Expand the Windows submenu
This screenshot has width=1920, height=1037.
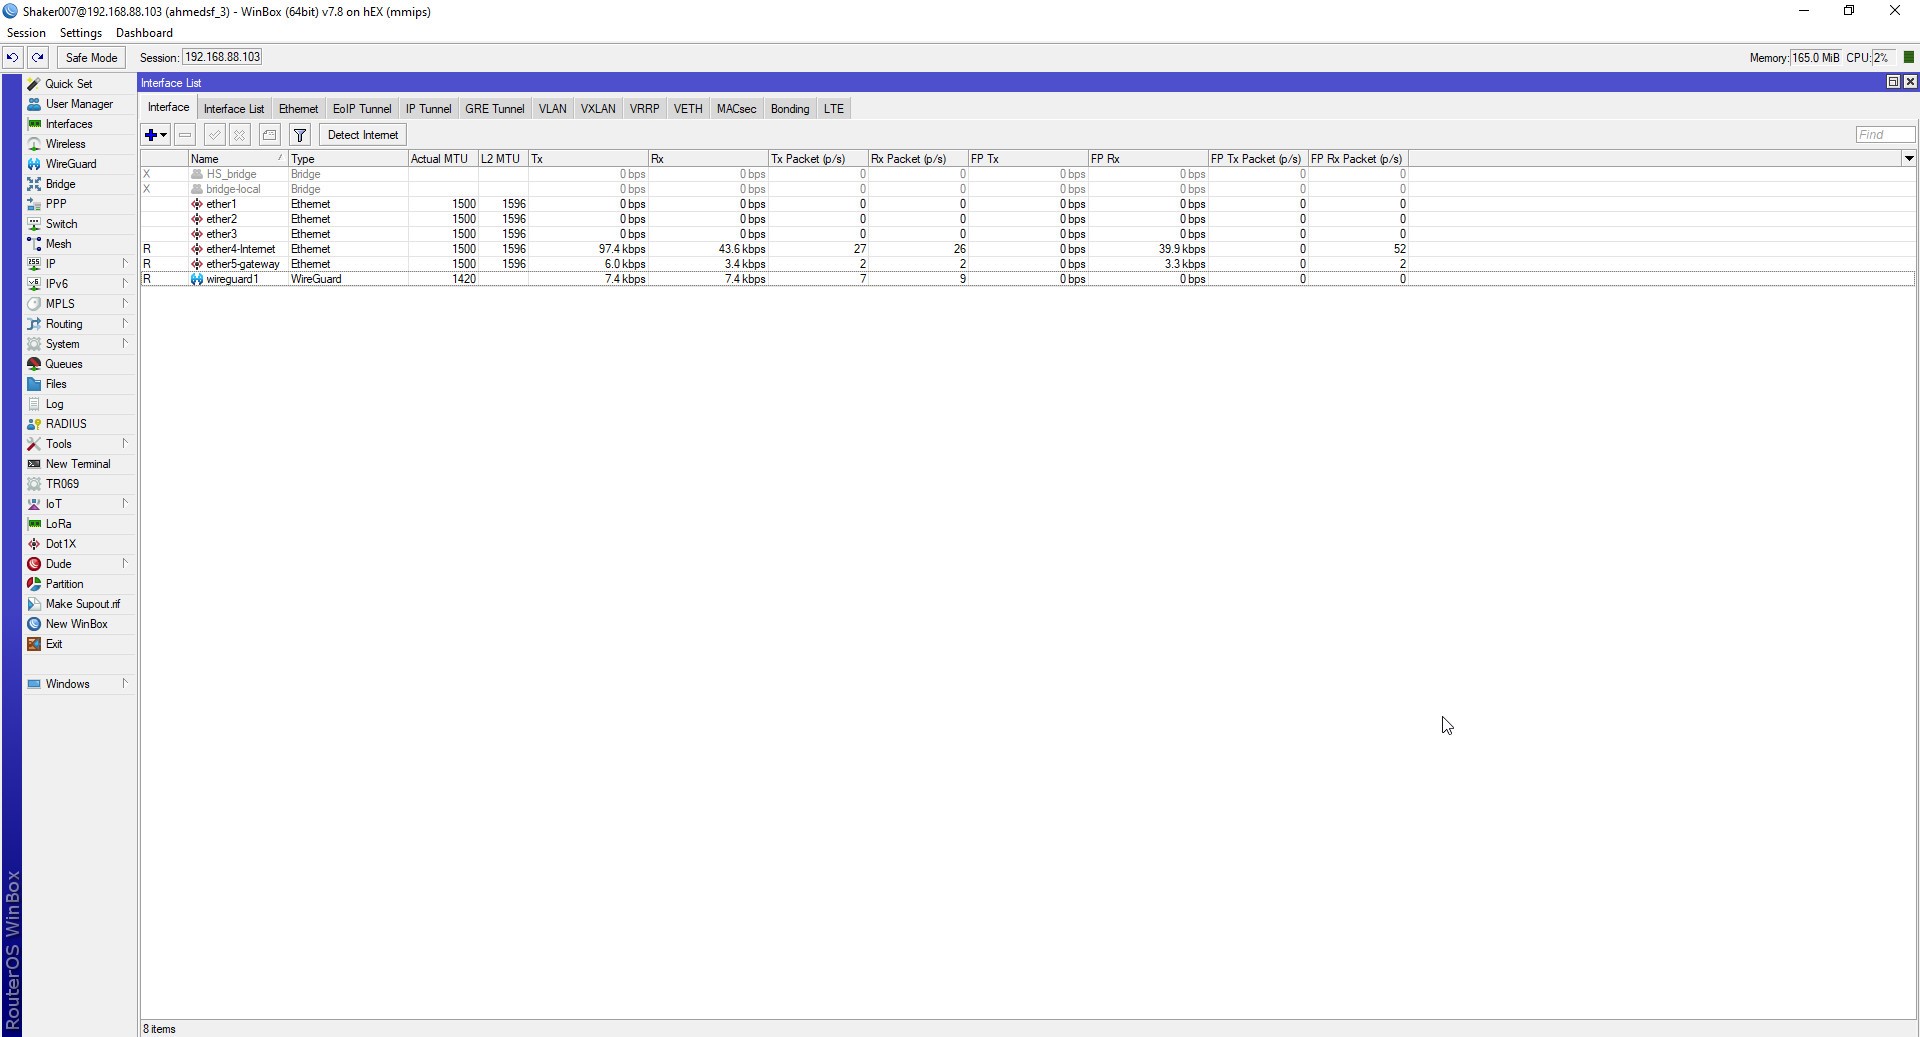pyautogui.click(x=80, y=684)
